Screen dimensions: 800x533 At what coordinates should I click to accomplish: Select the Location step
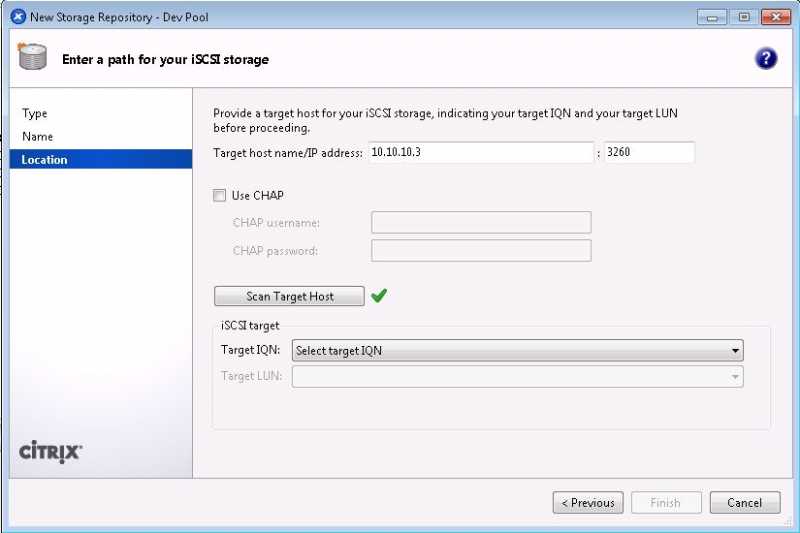(45, 160)
